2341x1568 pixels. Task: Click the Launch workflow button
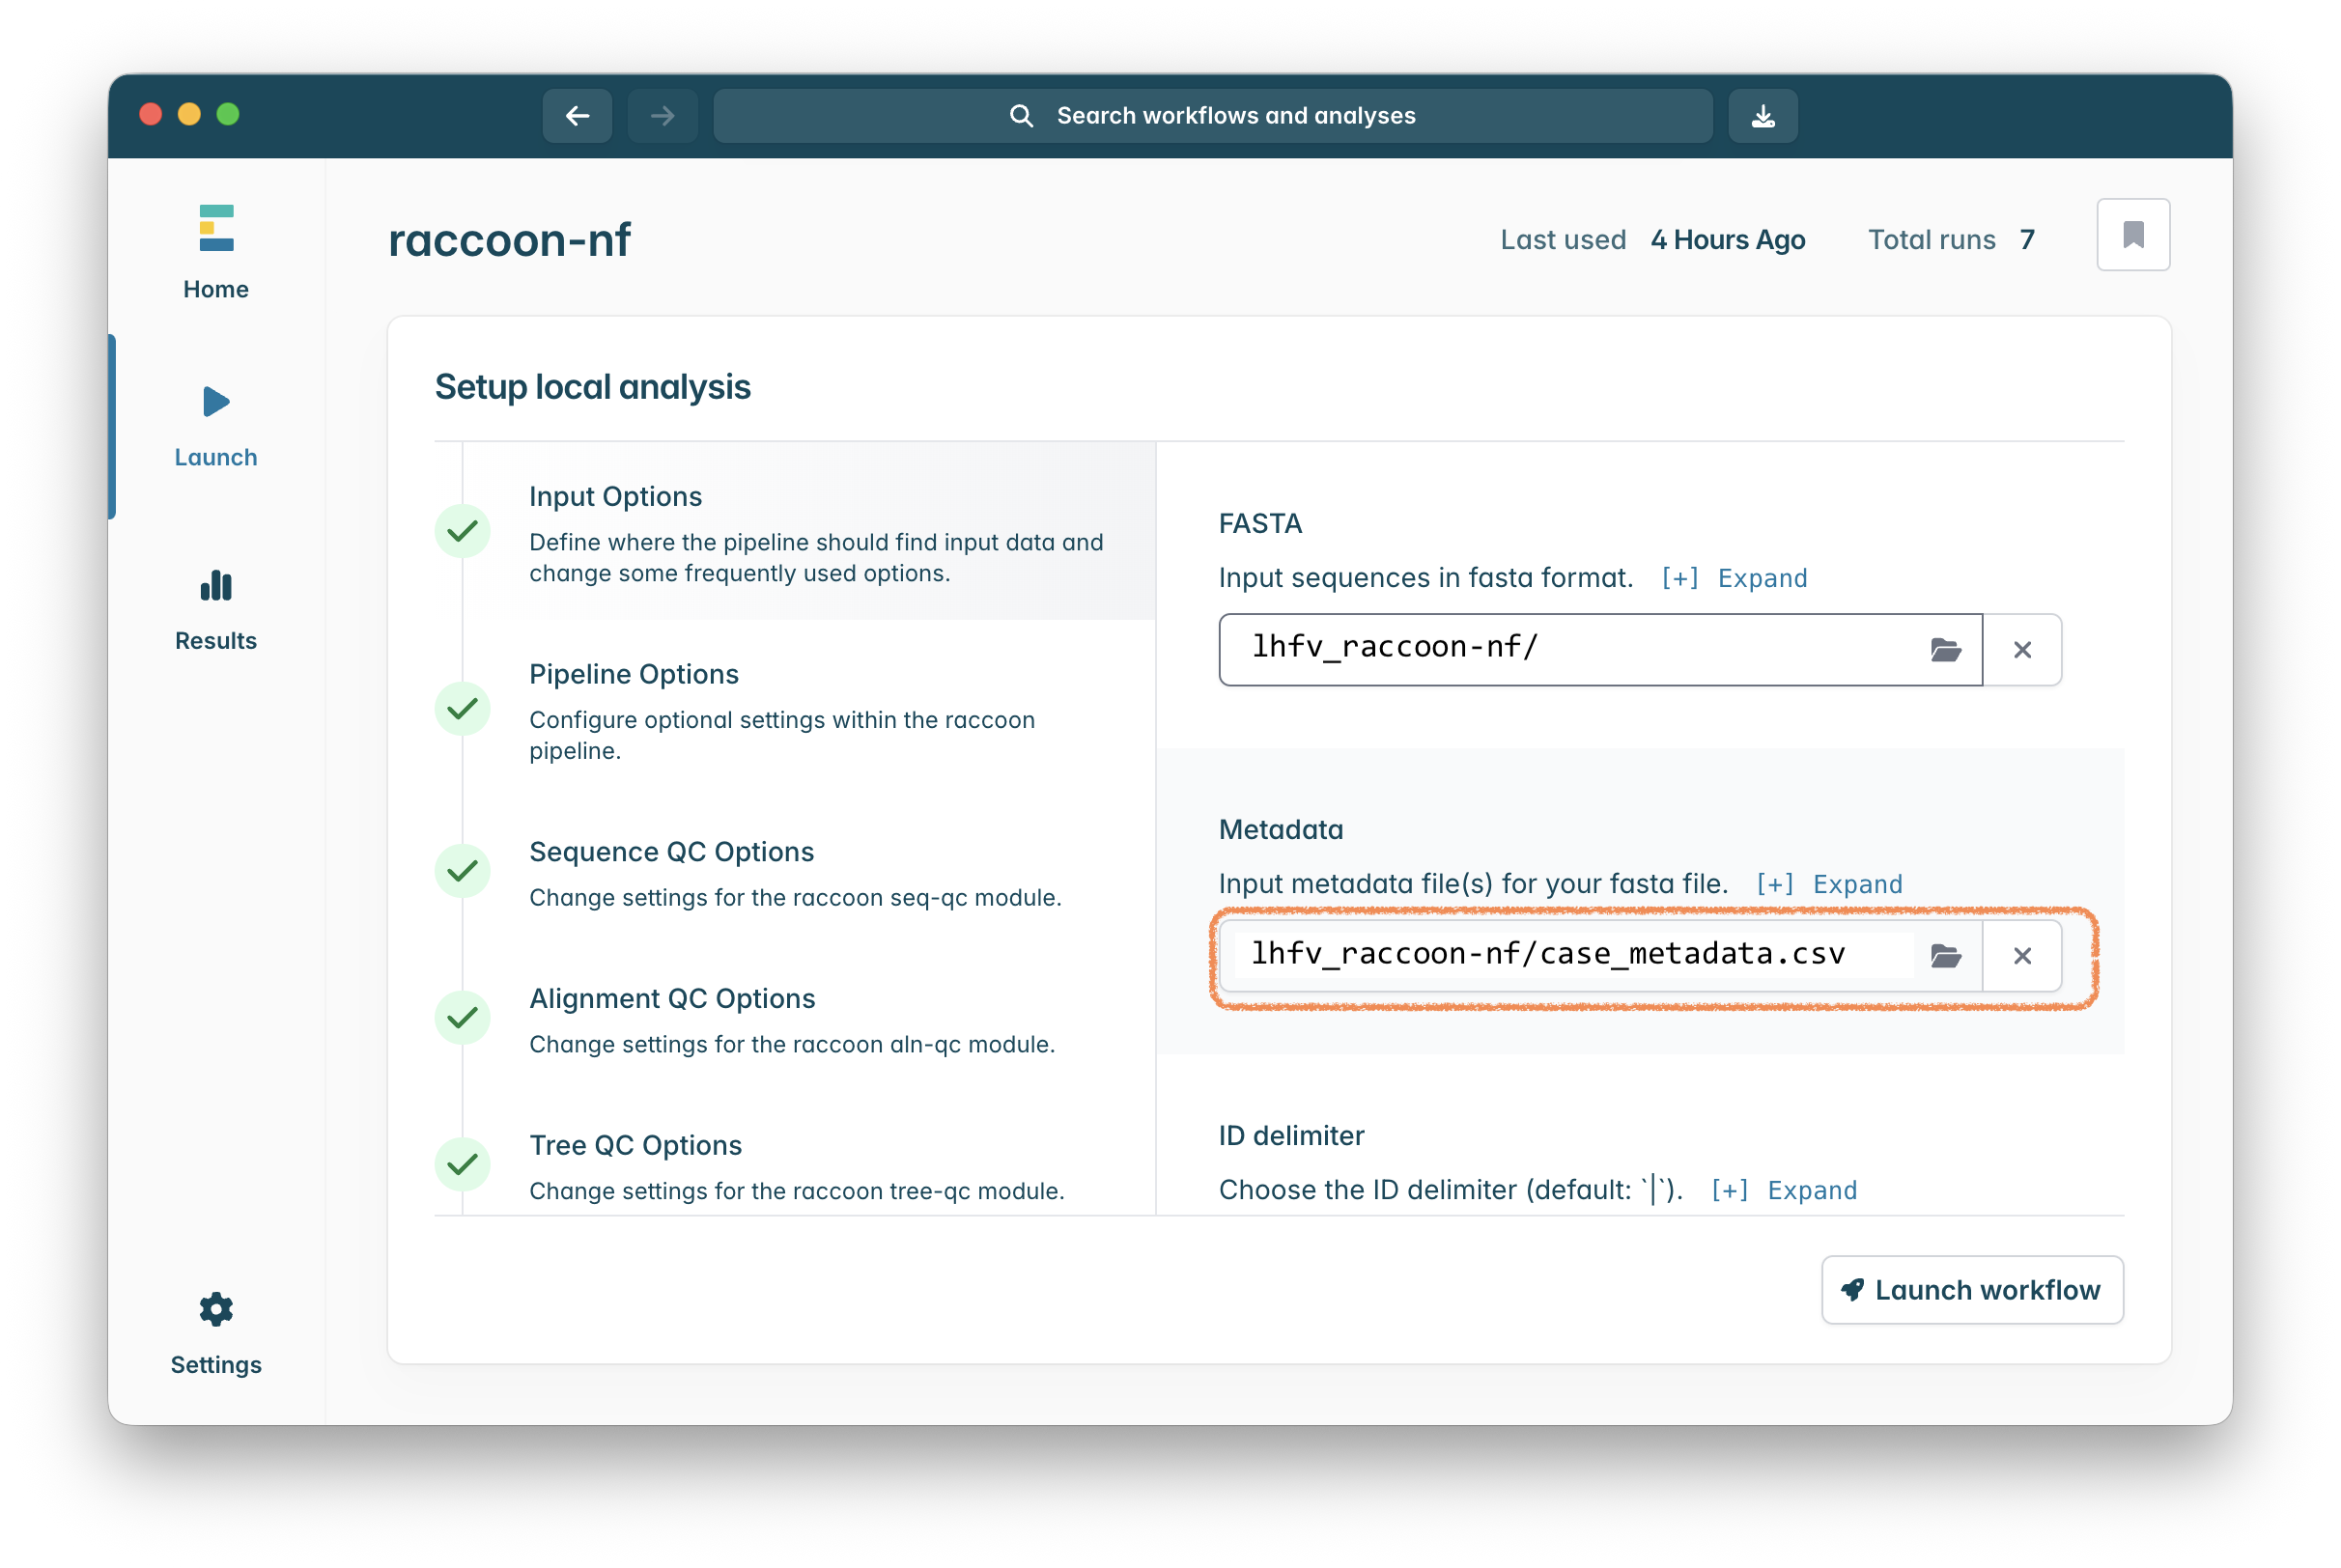click(x=1971, y=1290)
